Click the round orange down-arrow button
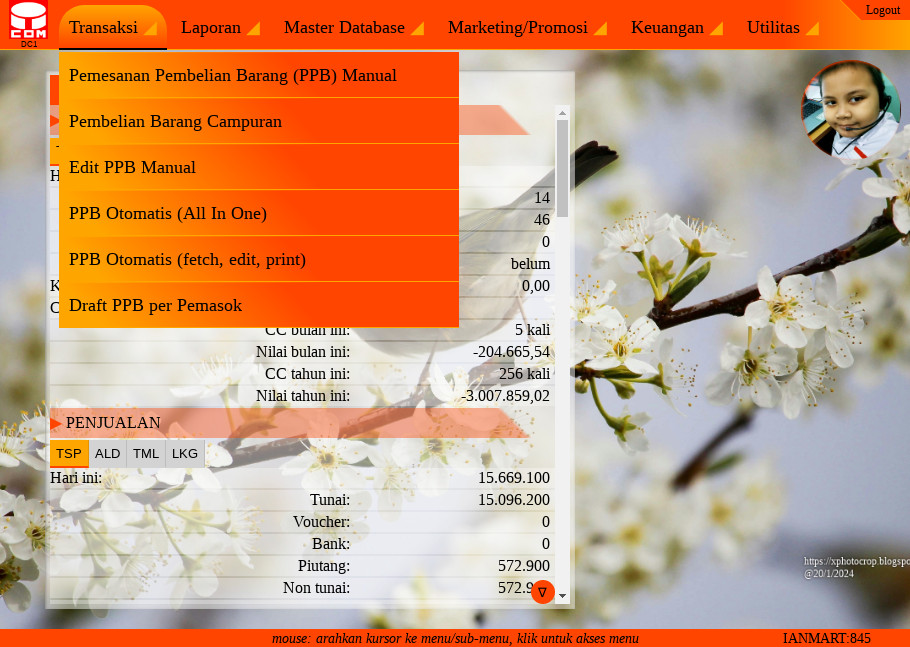 point(542,592)
